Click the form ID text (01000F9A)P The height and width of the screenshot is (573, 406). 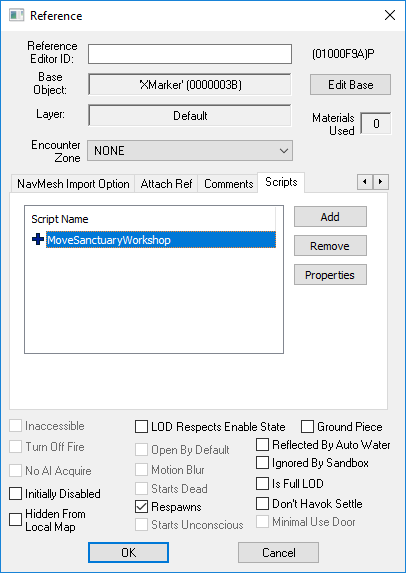pyautogui.click(x=343, y=54)
